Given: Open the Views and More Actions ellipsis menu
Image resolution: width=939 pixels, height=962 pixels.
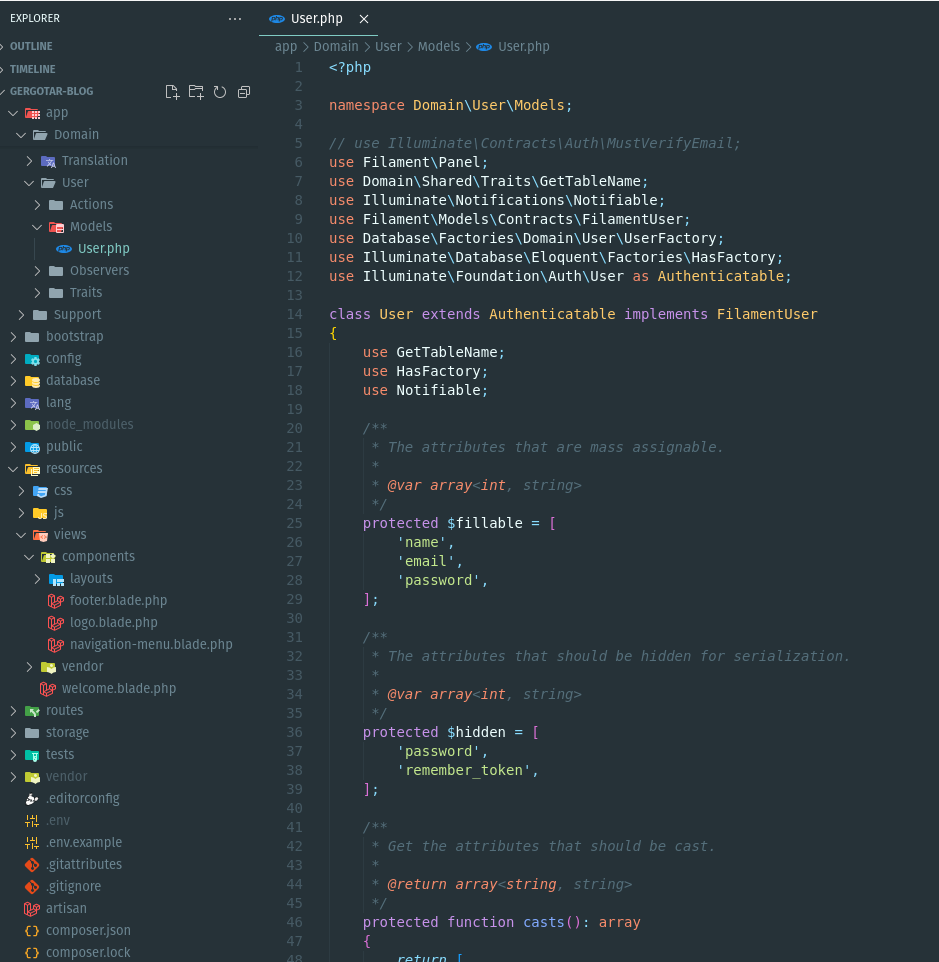Looking at the screenshot, I should click(x=235, y=18).
